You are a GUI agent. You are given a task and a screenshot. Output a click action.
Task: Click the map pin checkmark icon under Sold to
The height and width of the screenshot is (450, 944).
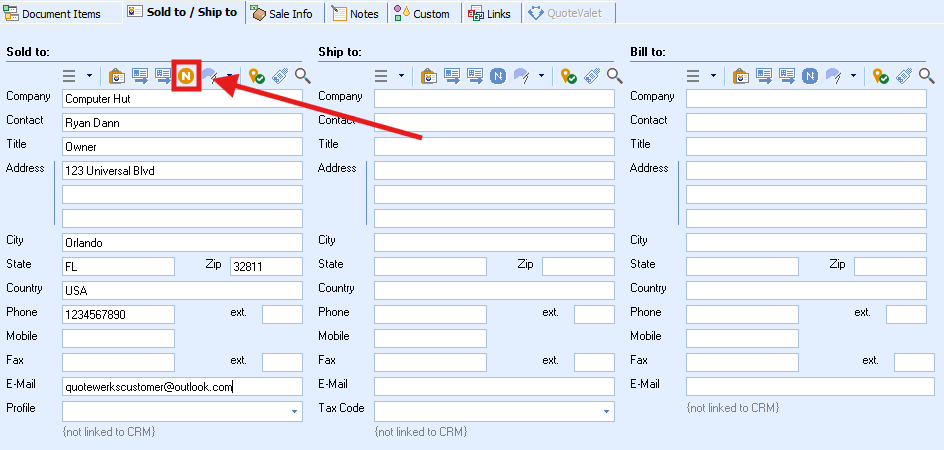coord(257,76)
